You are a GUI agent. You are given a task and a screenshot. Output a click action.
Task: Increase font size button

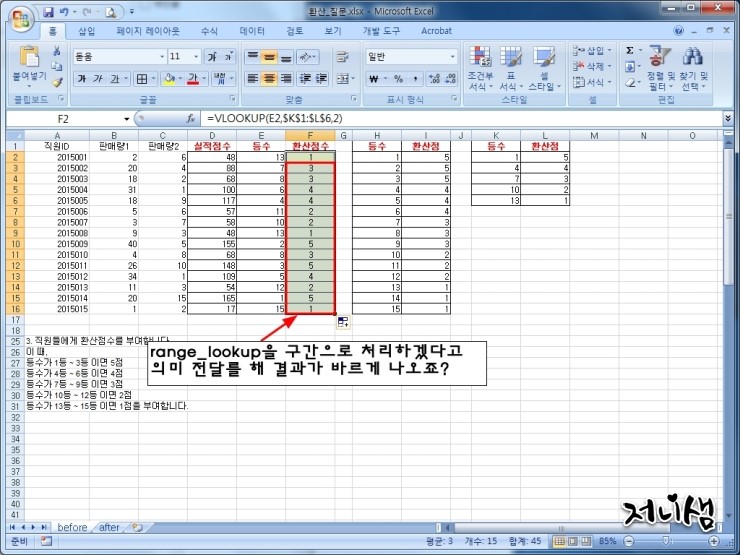point(213,57)
